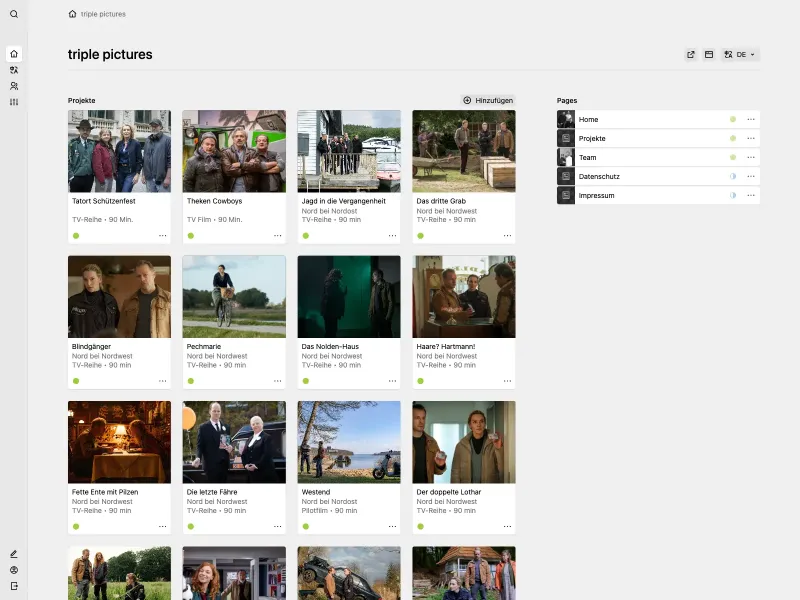Open the users section in sidebar
The height and width of the screenshot is (600, 800).
14,86
